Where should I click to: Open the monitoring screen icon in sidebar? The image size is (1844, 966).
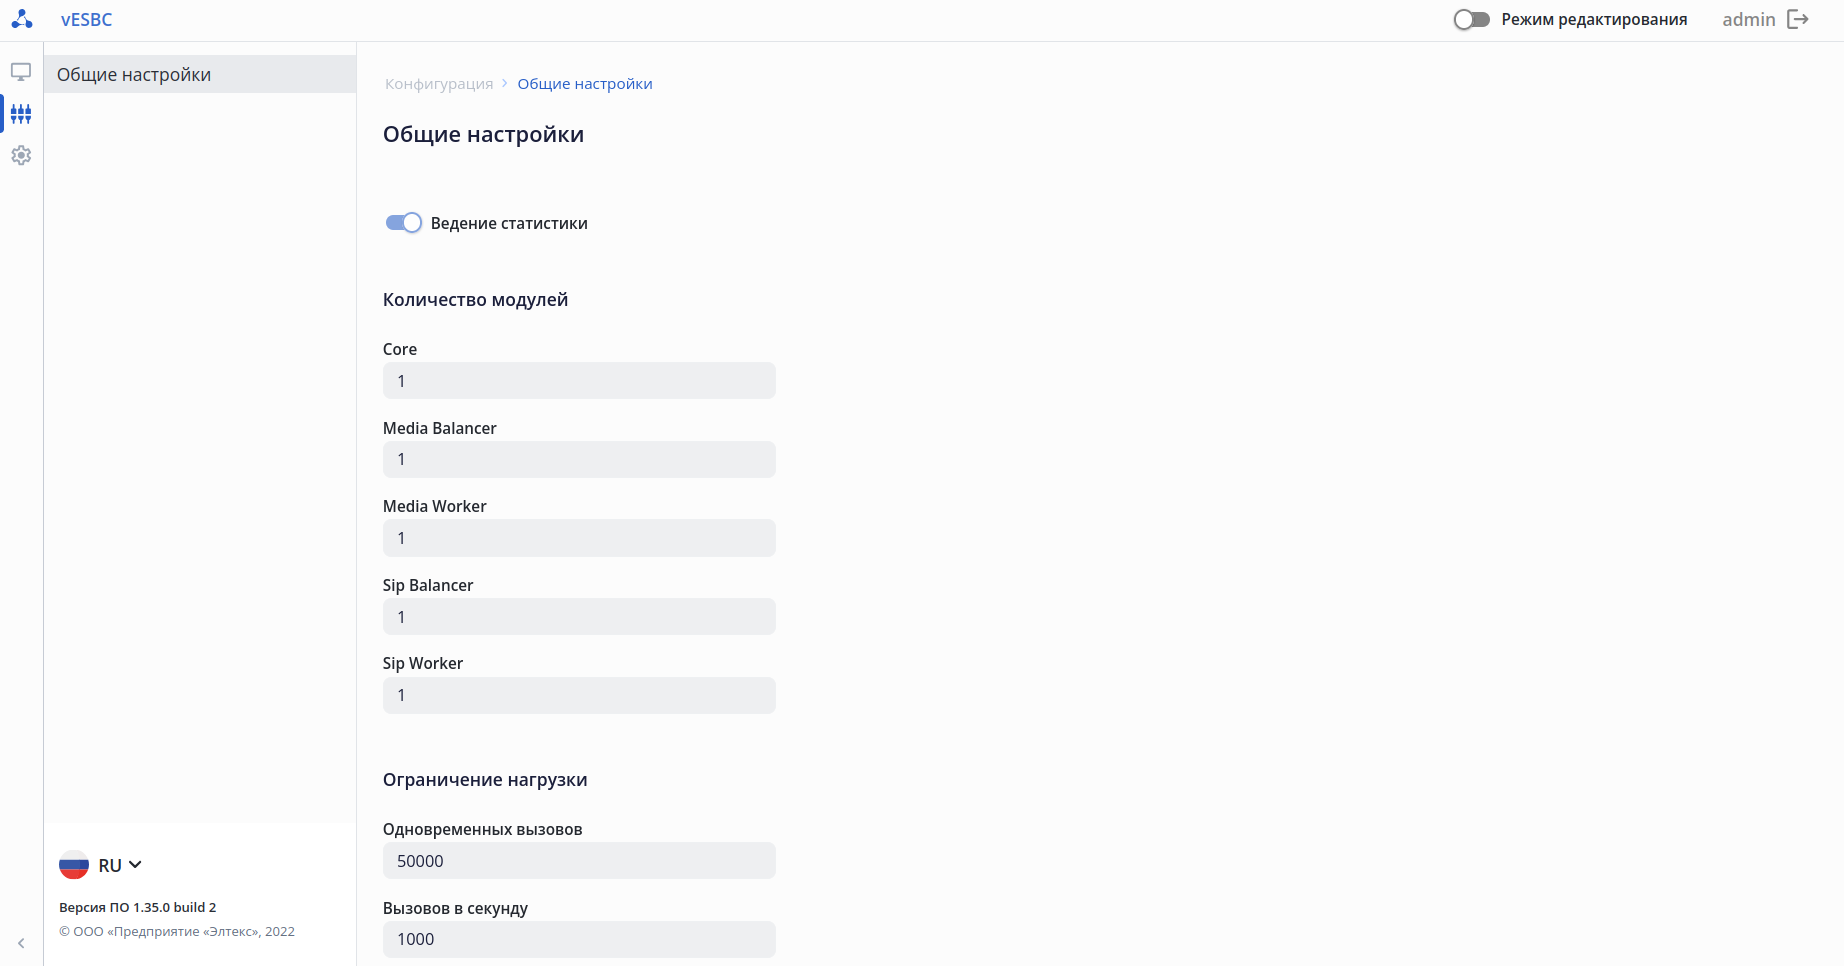[21, 72]
